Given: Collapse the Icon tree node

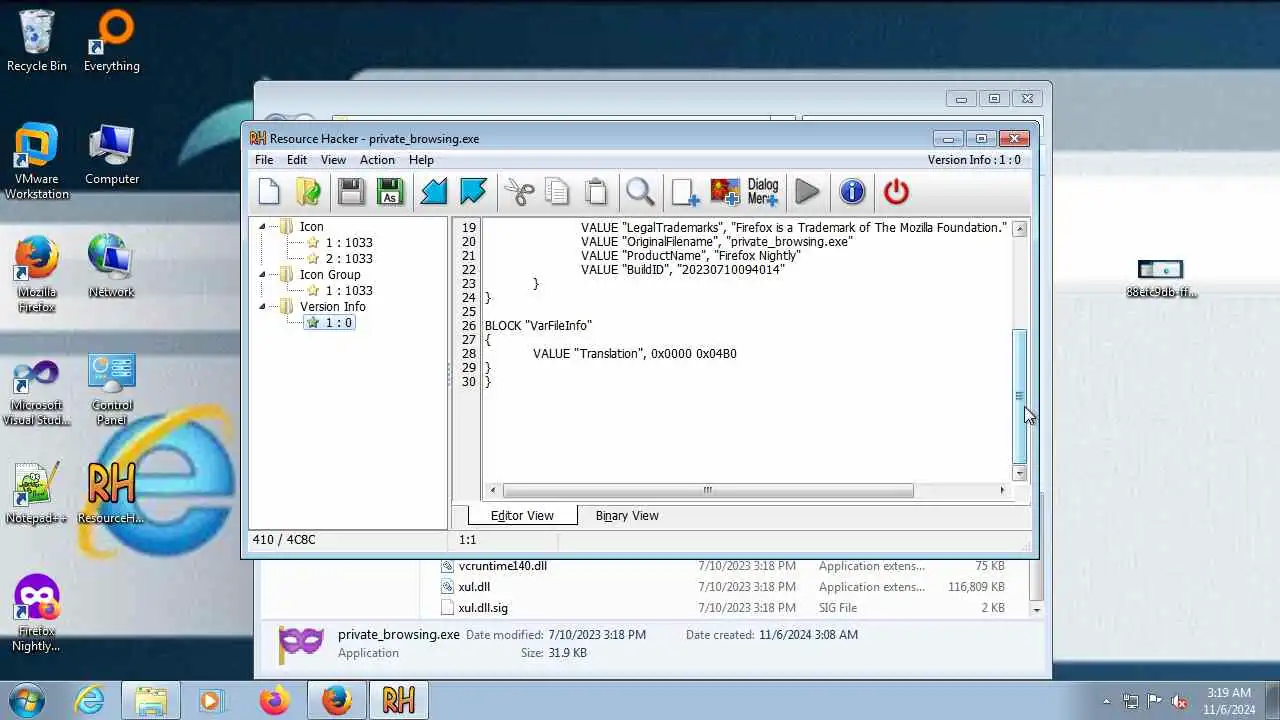Looking at the screenshot, I should coord(263,227).
